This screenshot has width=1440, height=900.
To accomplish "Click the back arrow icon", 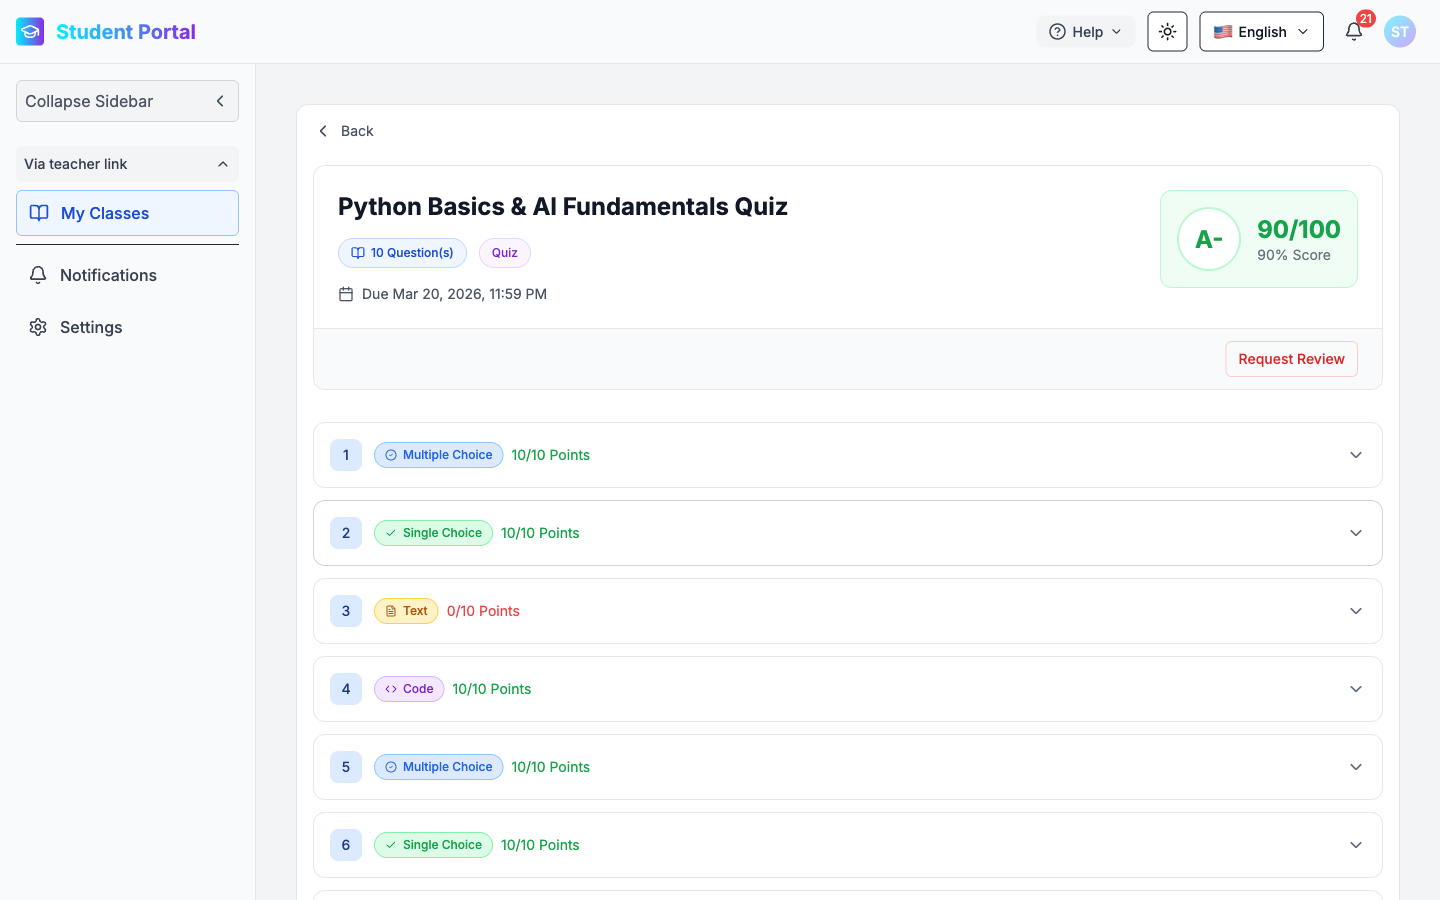I will 323,131.
